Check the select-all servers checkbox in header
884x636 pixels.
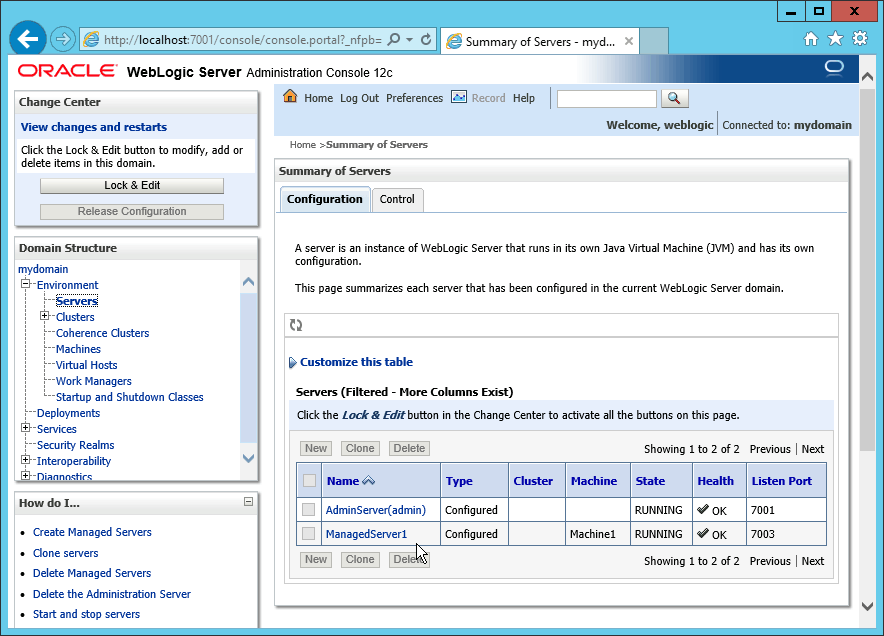click(x=309, y=481)
